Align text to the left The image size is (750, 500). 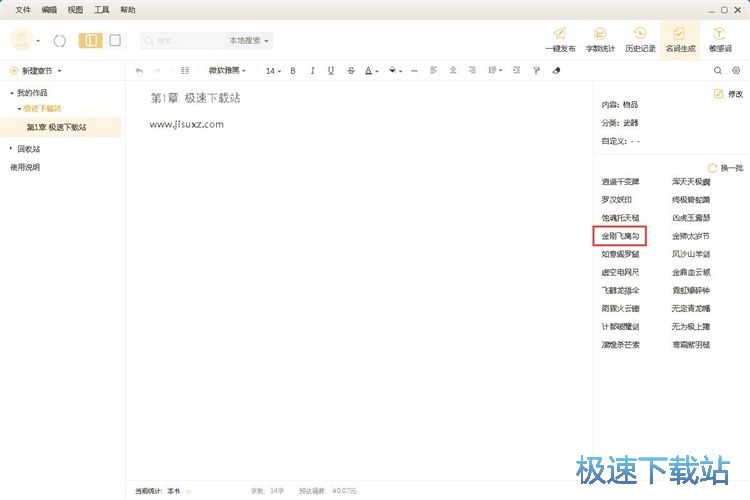(433, 70)
